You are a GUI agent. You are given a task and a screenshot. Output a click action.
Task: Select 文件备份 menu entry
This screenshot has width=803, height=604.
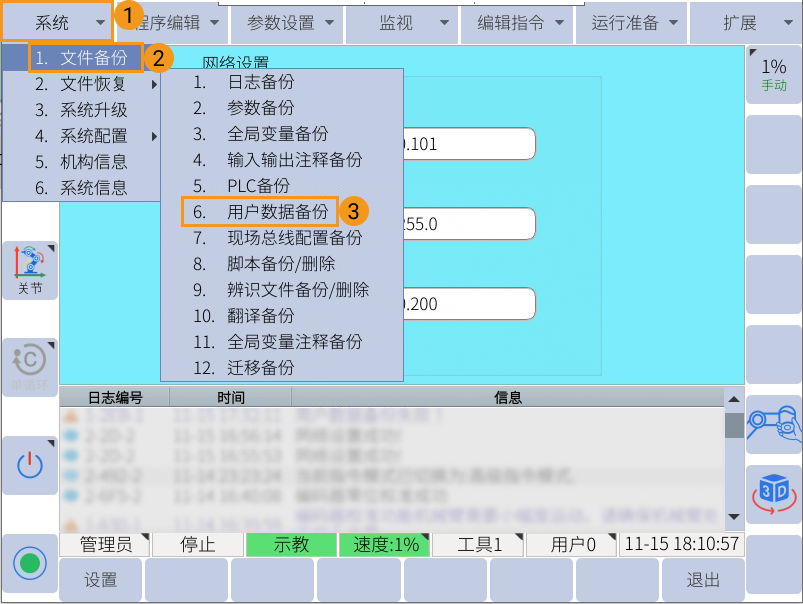tap(82, 58)
